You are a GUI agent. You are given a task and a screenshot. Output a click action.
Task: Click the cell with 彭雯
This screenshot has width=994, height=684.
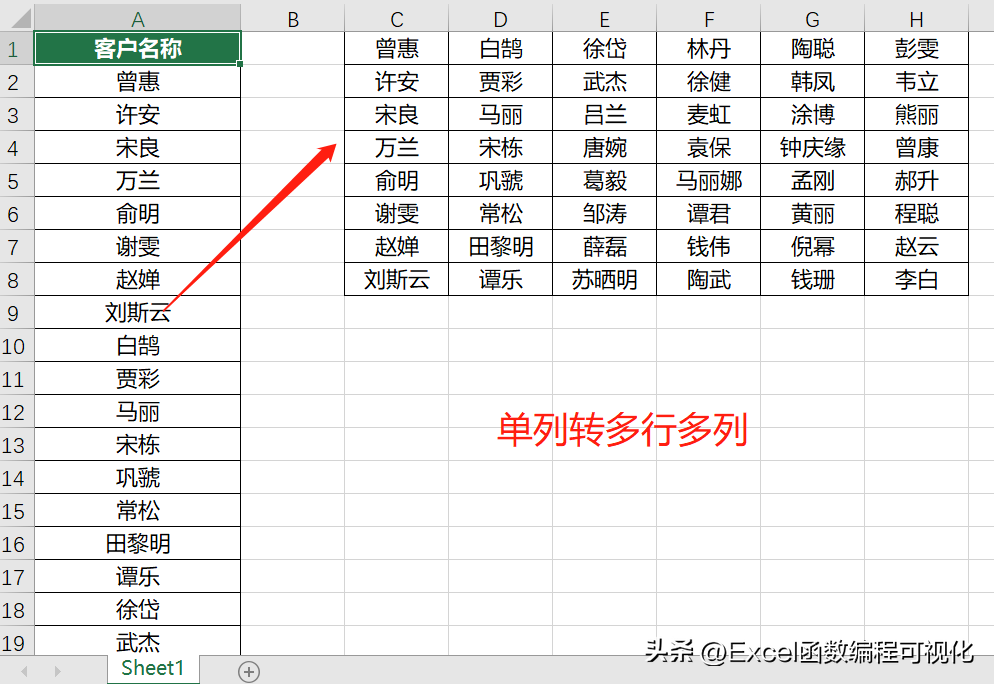click(917, 49)
